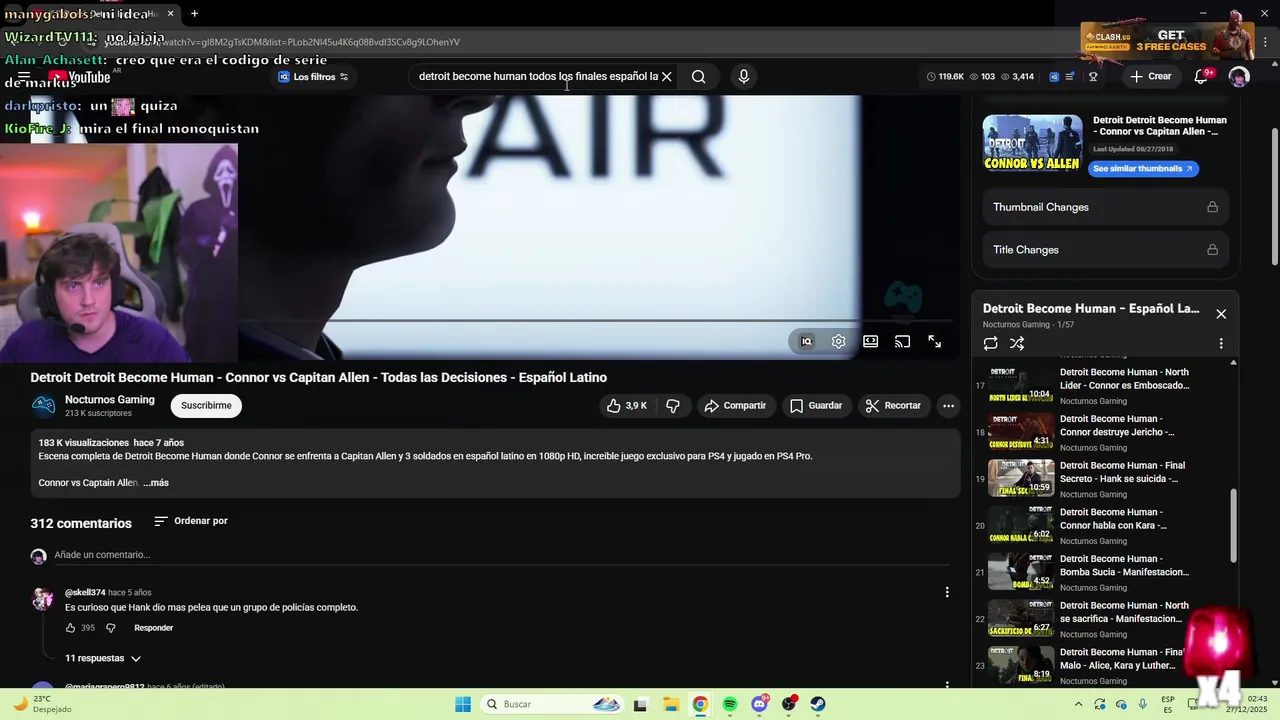
Task: Open the notifications bell
Action: pyautogui.click(x=1202, y=77)
